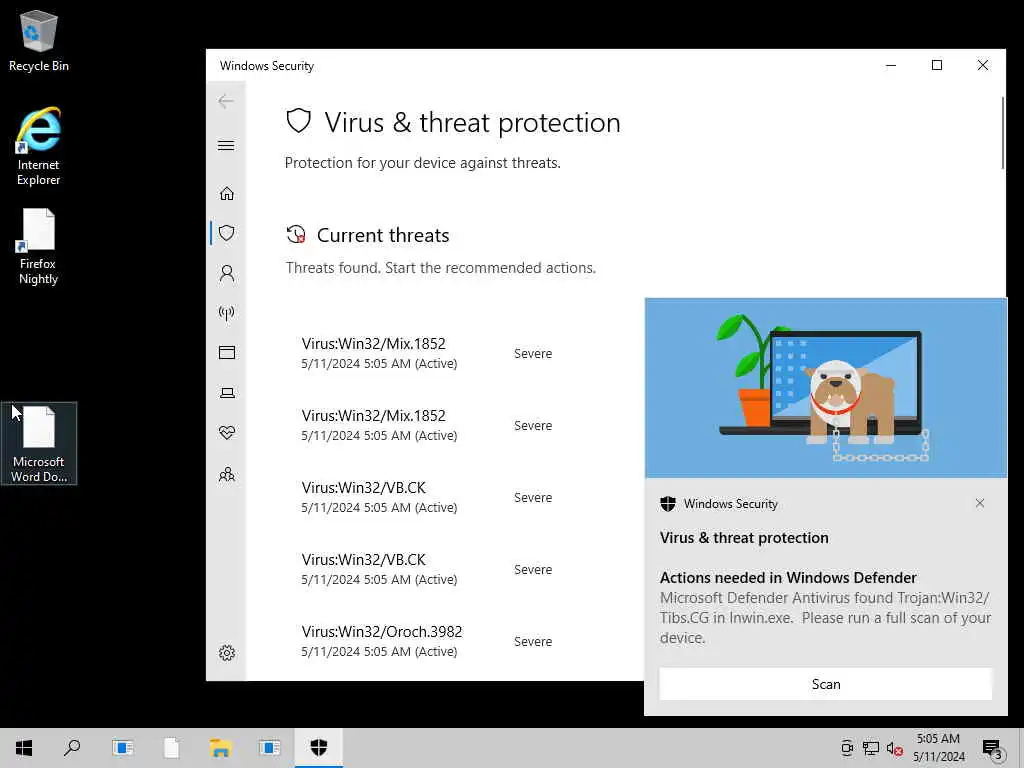Viewport: 1024px width, 768px height.
Task: Open Recycle Bin desktop icon
Action: [39, 40]
